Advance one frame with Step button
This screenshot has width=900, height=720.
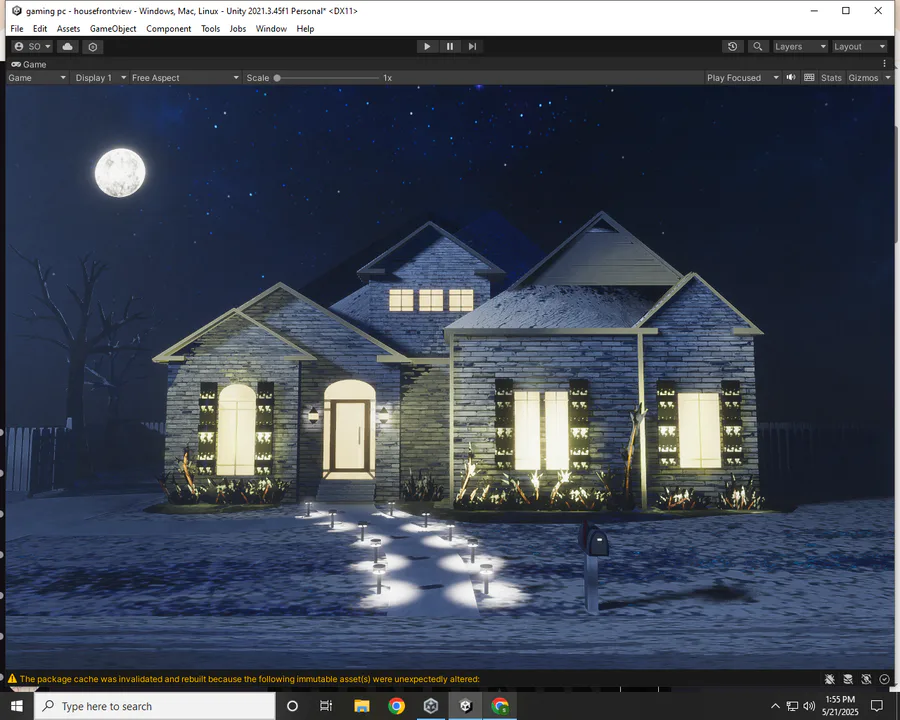pyautogui.click(x=472, y=47)
